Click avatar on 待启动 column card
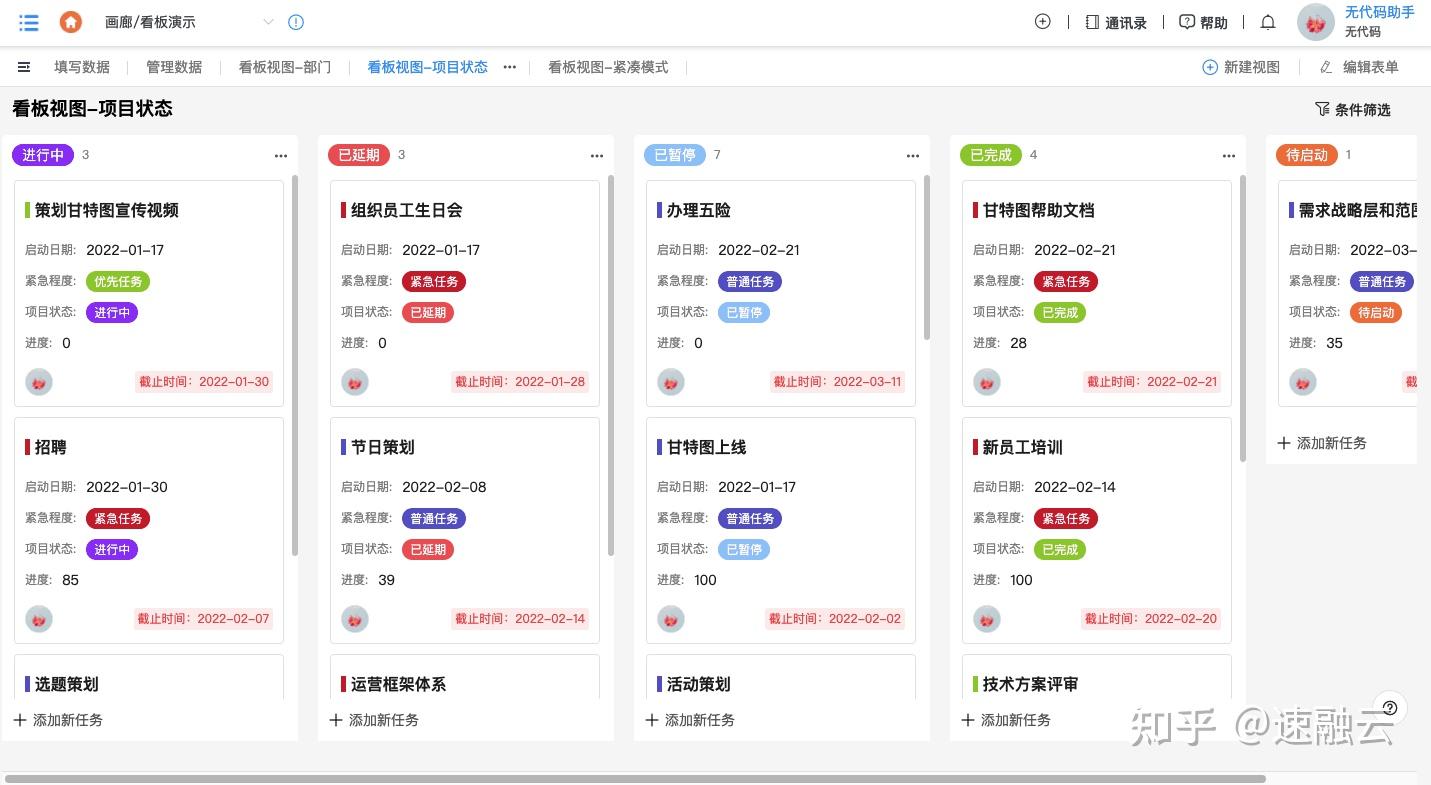Image resolution: width=1431 pixels, height=785 pixels. [1303, 382]
